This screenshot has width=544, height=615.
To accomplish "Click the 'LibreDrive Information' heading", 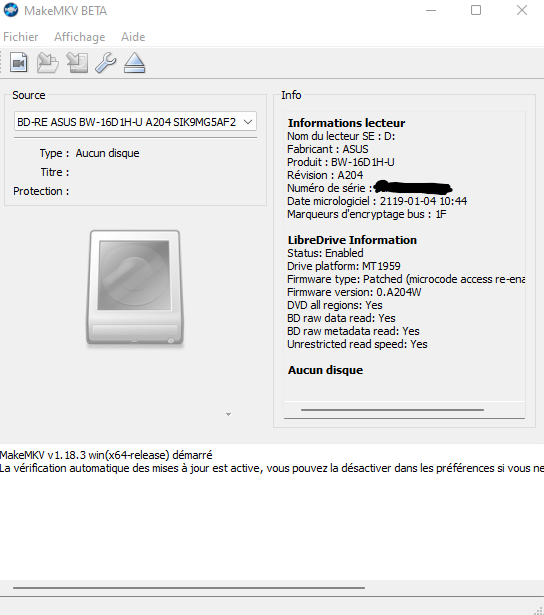I will point(352,240).
